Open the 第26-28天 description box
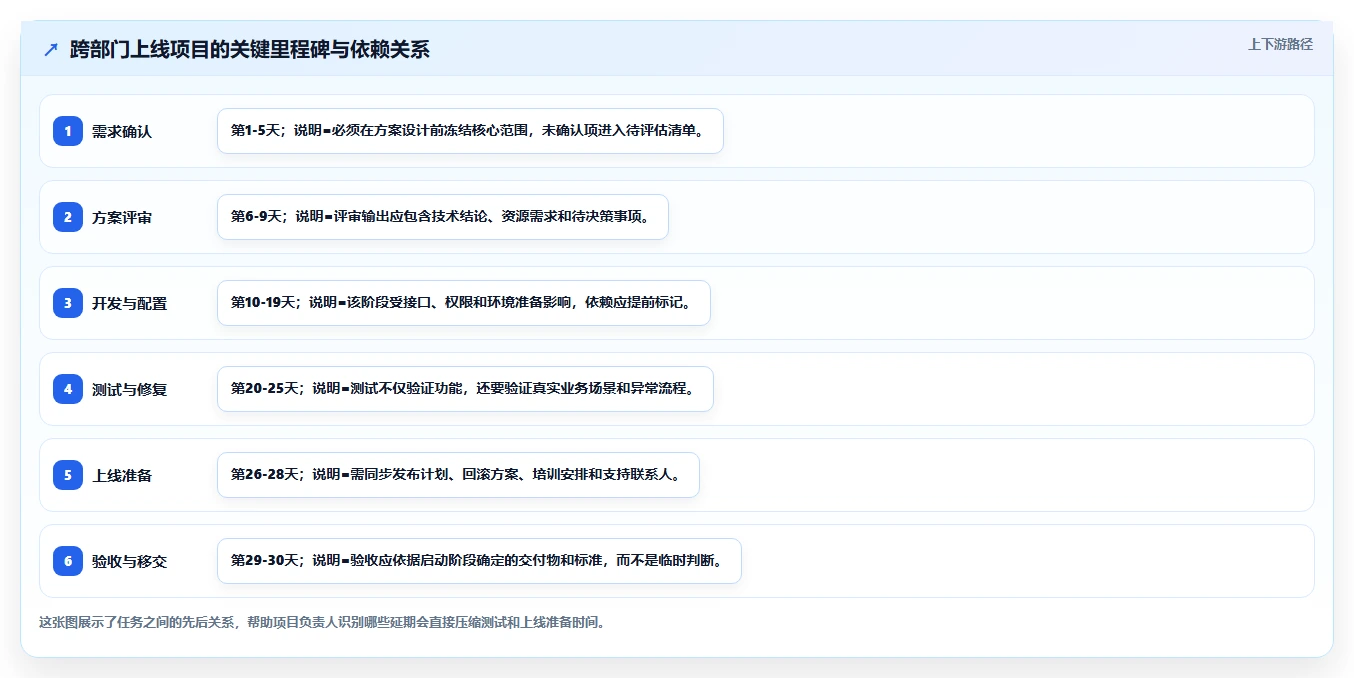 pyautogui.click(x=458, y=475)
